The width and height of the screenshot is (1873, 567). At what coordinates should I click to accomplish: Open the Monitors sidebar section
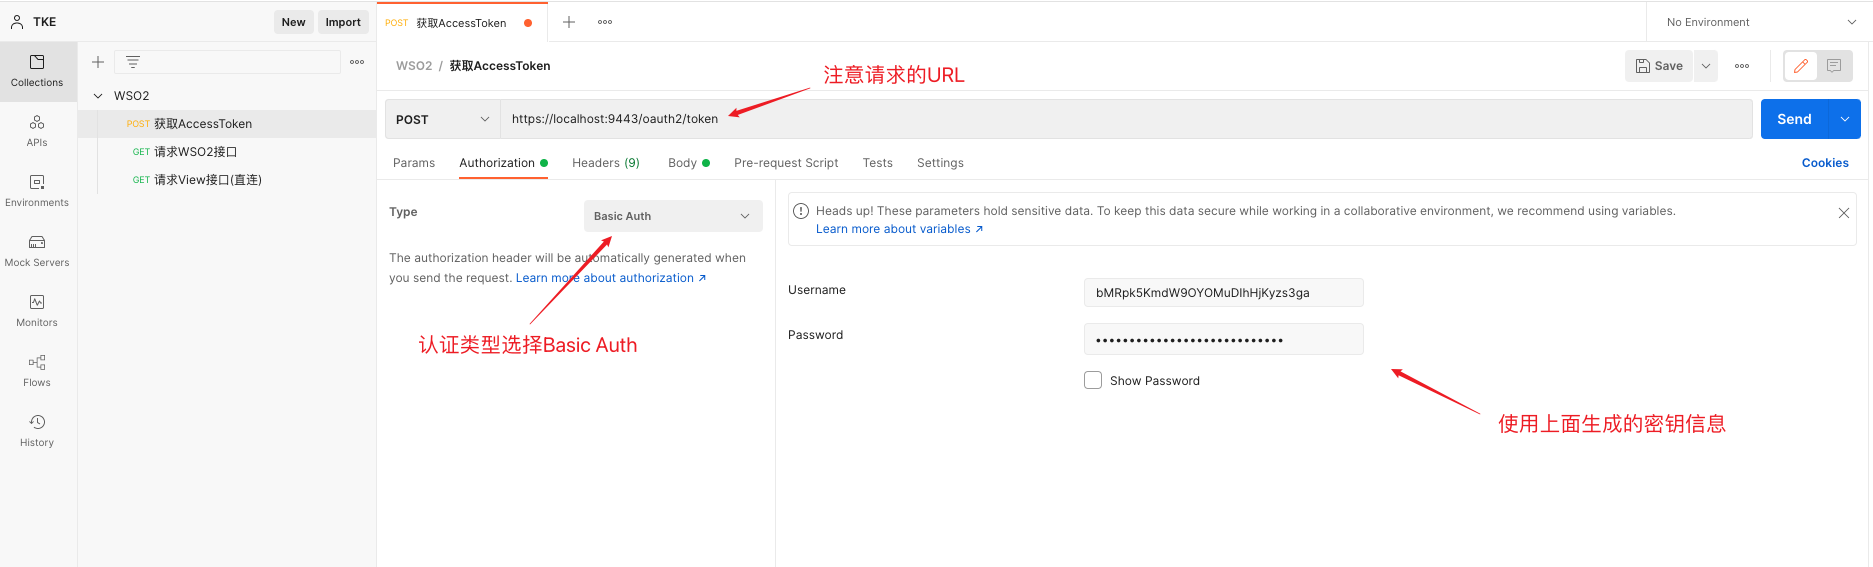coord(37,311)
